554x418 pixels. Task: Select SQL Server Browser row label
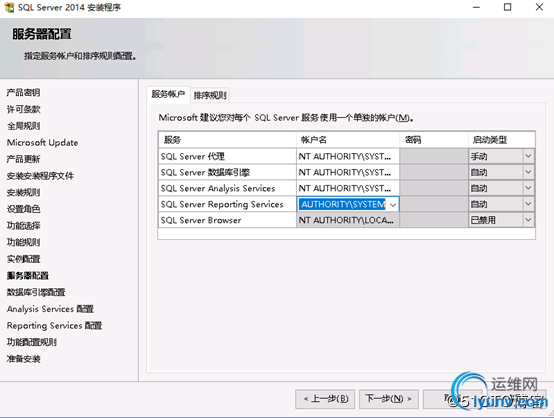tap(201, 220)
